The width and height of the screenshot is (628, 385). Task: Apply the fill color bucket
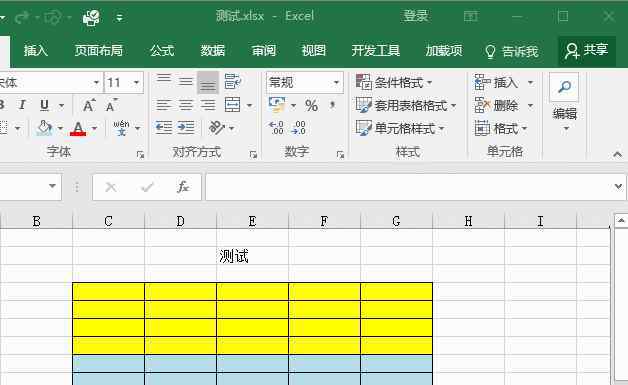pyautogui.click(x=44, y=128)
